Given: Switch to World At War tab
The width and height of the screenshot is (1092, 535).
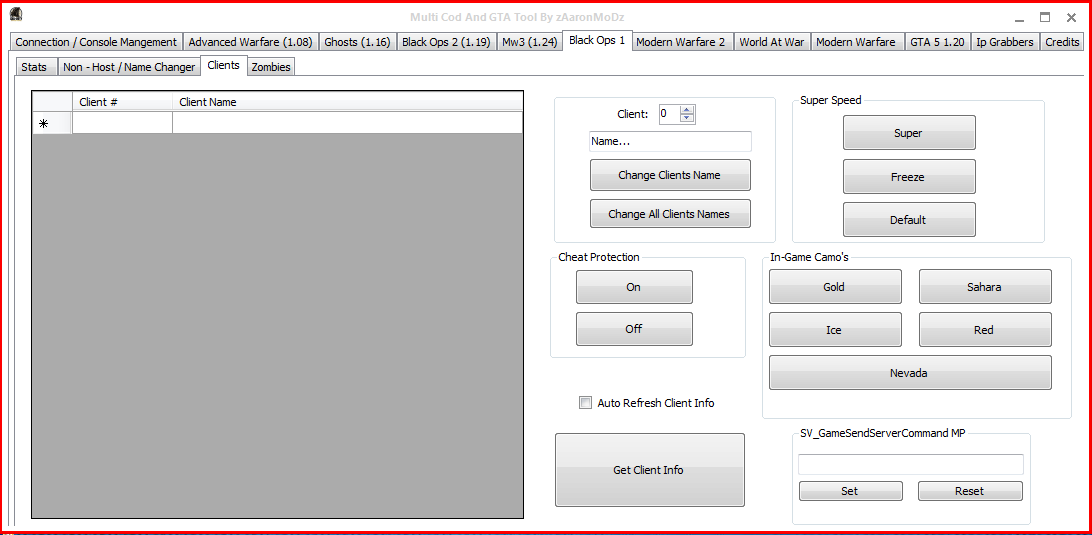Looking at the screenshot, I should (x=772, y=42).
